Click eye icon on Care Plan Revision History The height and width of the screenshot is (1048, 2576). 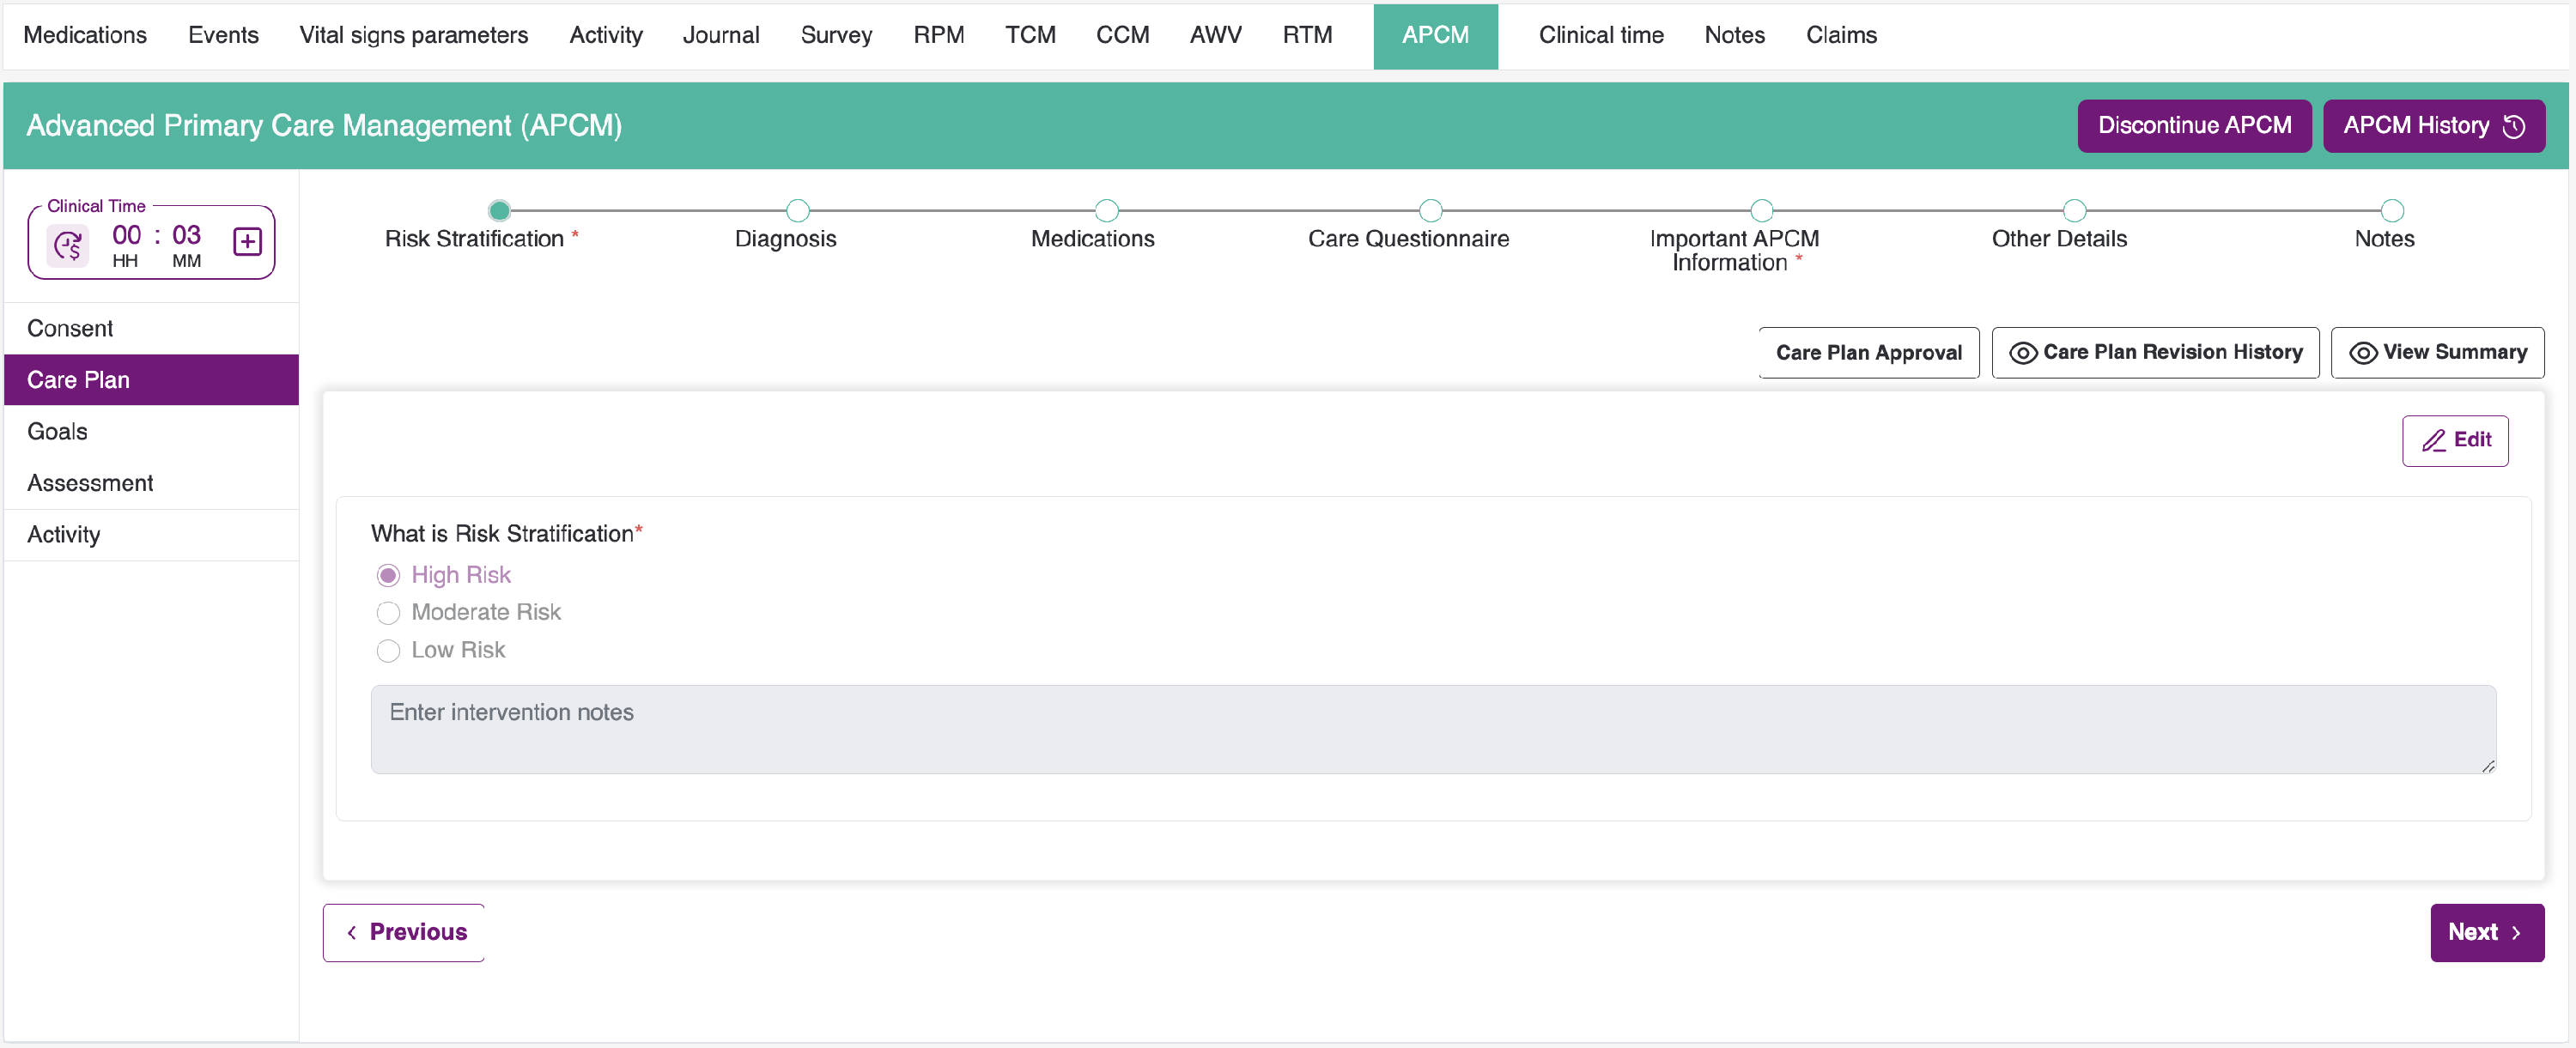(2022, 353)
